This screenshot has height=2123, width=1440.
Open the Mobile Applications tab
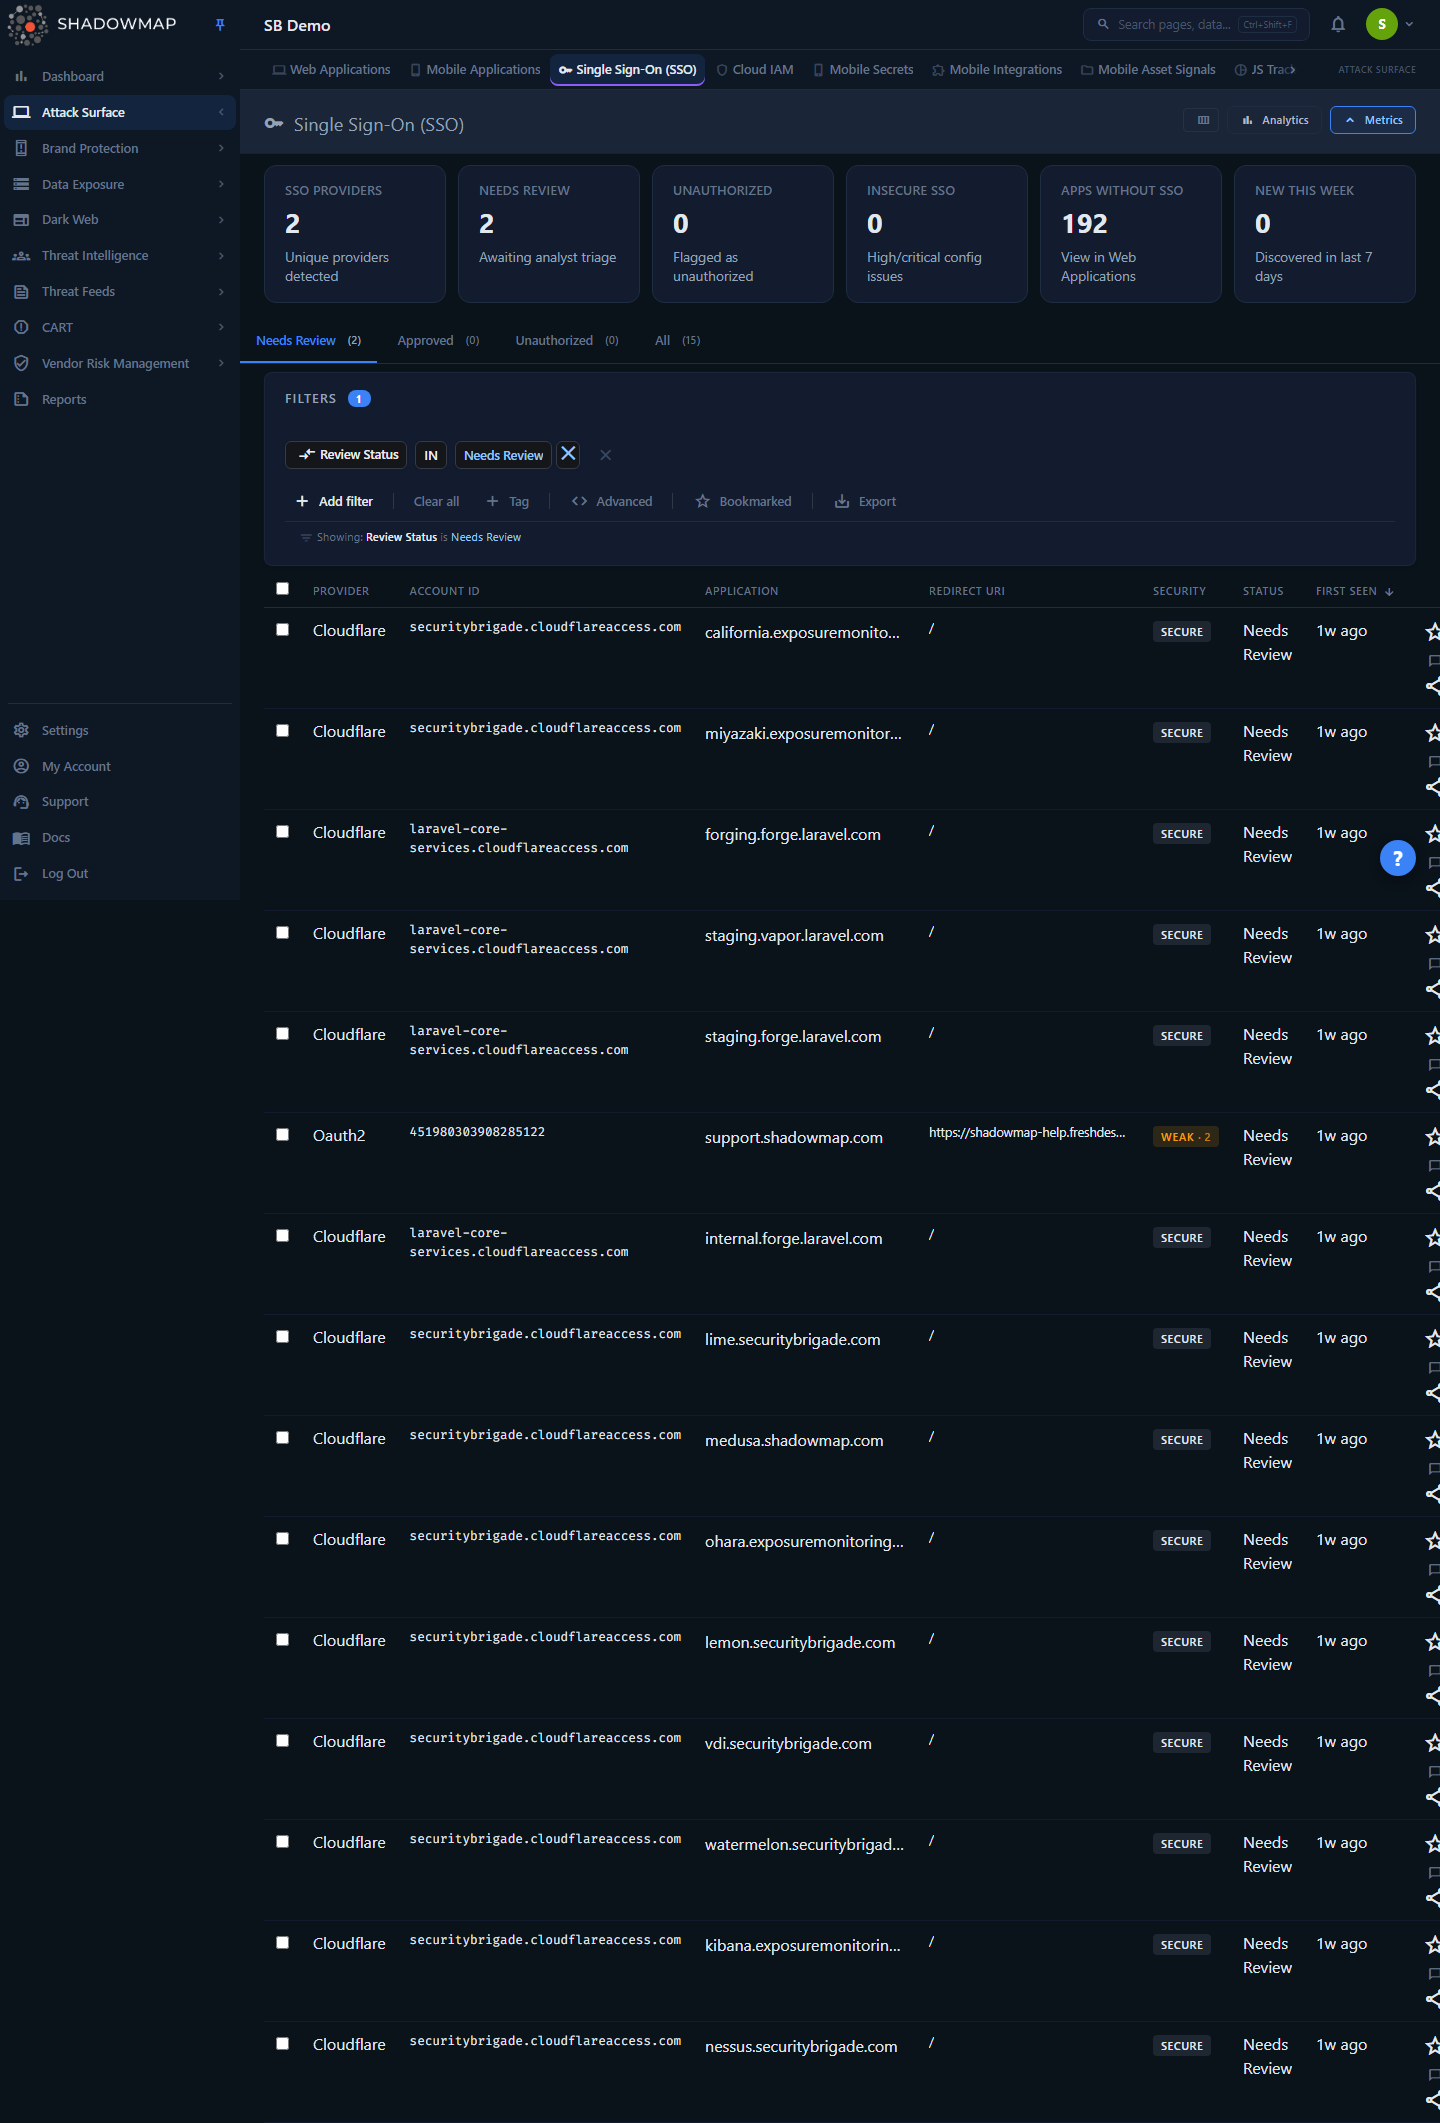pos(475,70)
